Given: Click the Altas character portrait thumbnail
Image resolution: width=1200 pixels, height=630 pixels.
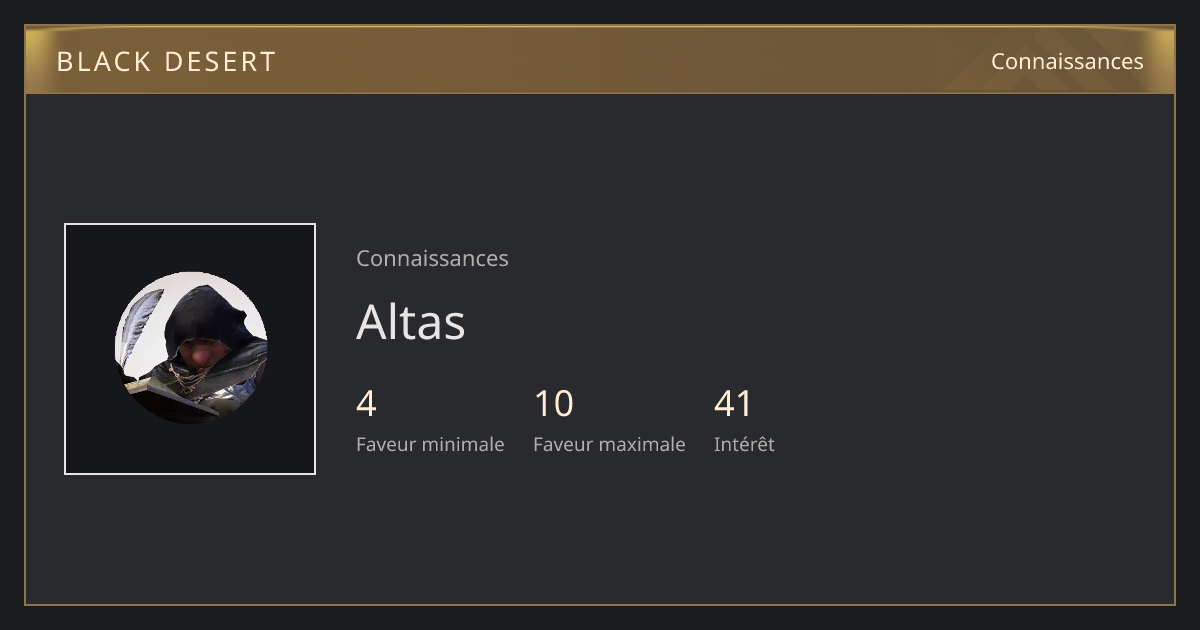Looking at the screenshot, I should pyautogui.click(x=190, y=349).
